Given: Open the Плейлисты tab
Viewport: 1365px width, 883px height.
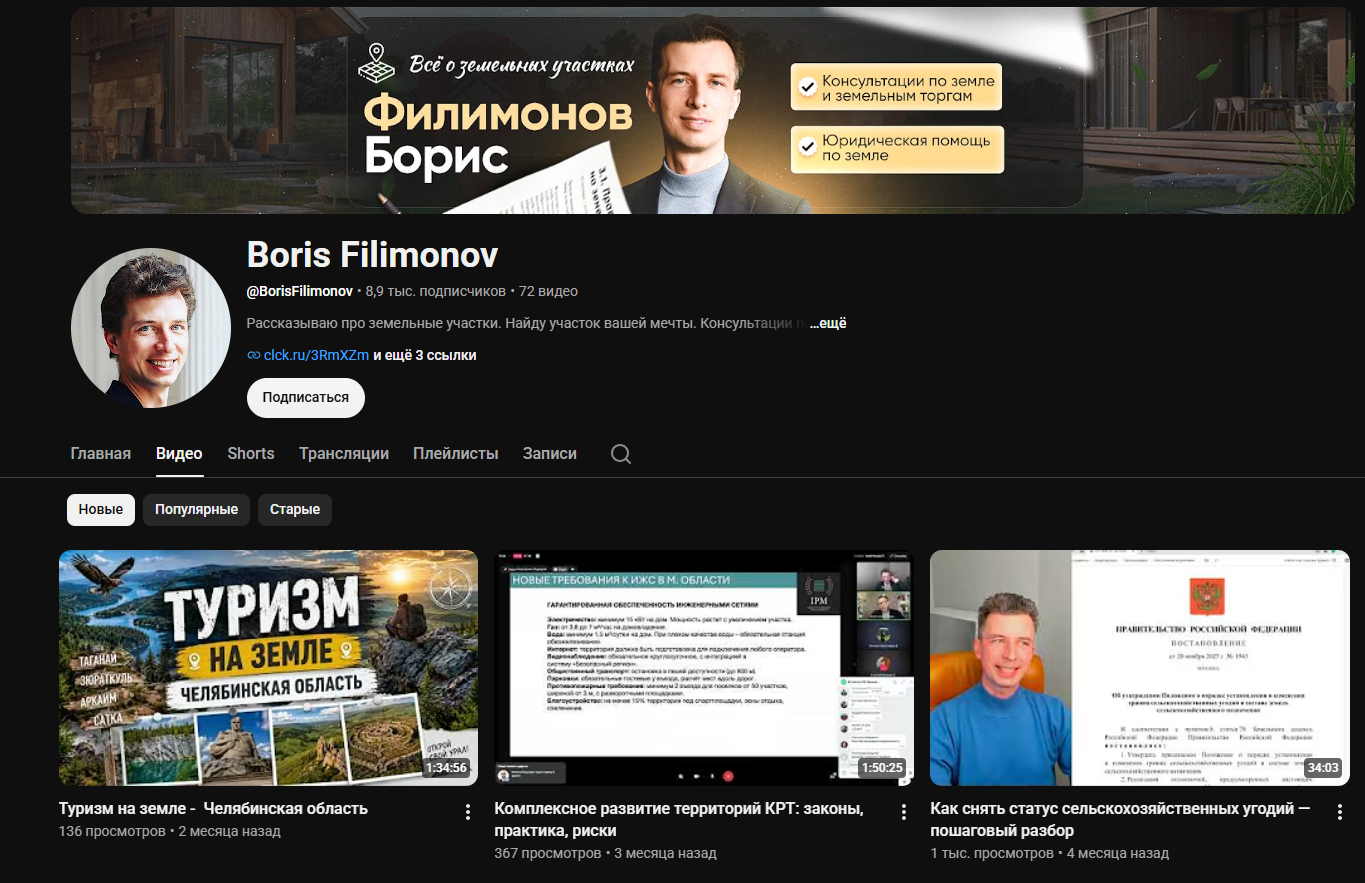Looking at the screenshot, I should coord(456,453).
